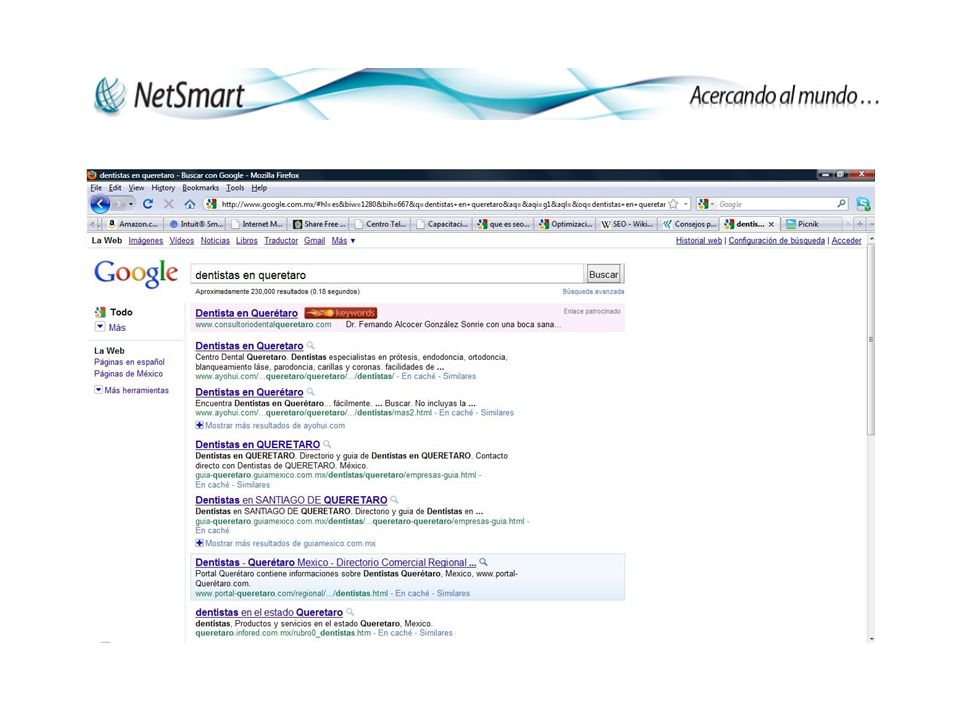This screenshot has height=720, width=960.
Task: Open the Libros link
Action: (x=247, y=241)
